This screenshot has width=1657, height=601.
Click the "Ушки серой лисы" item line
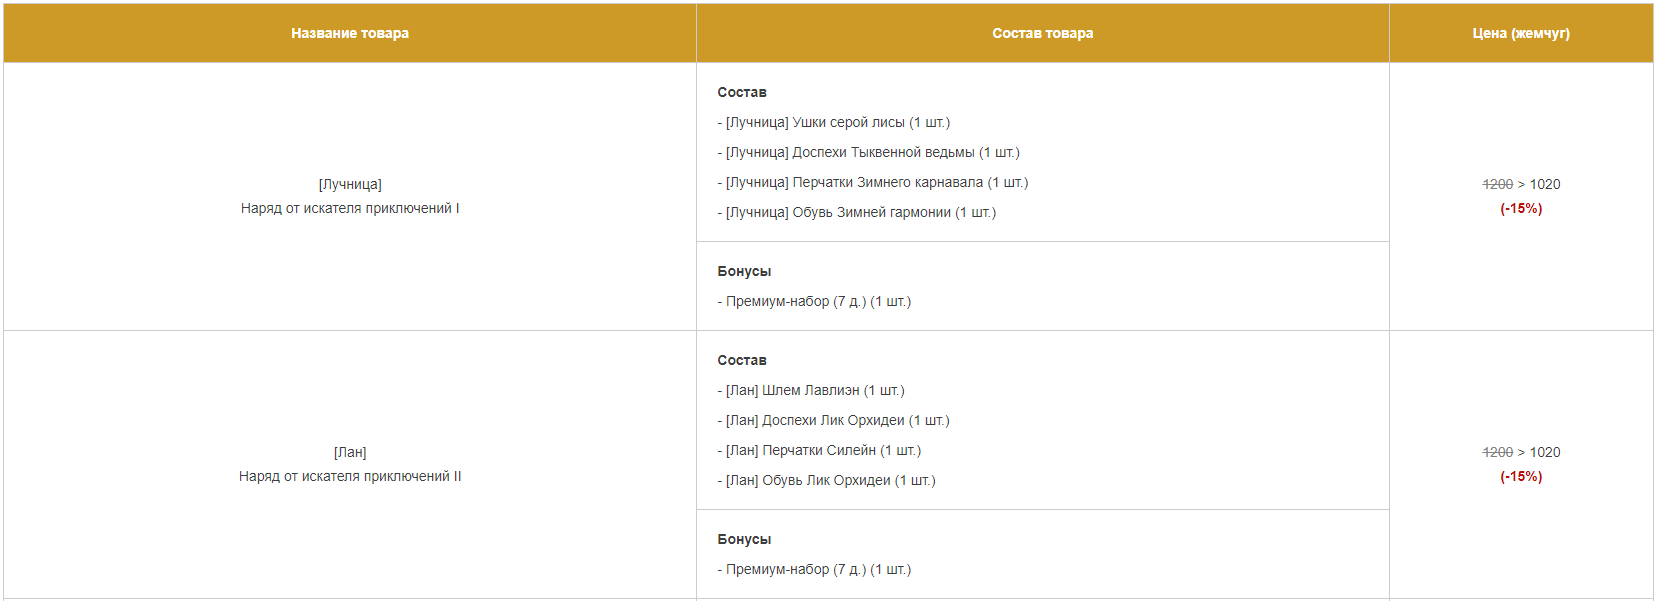click(x=834, y=122)
